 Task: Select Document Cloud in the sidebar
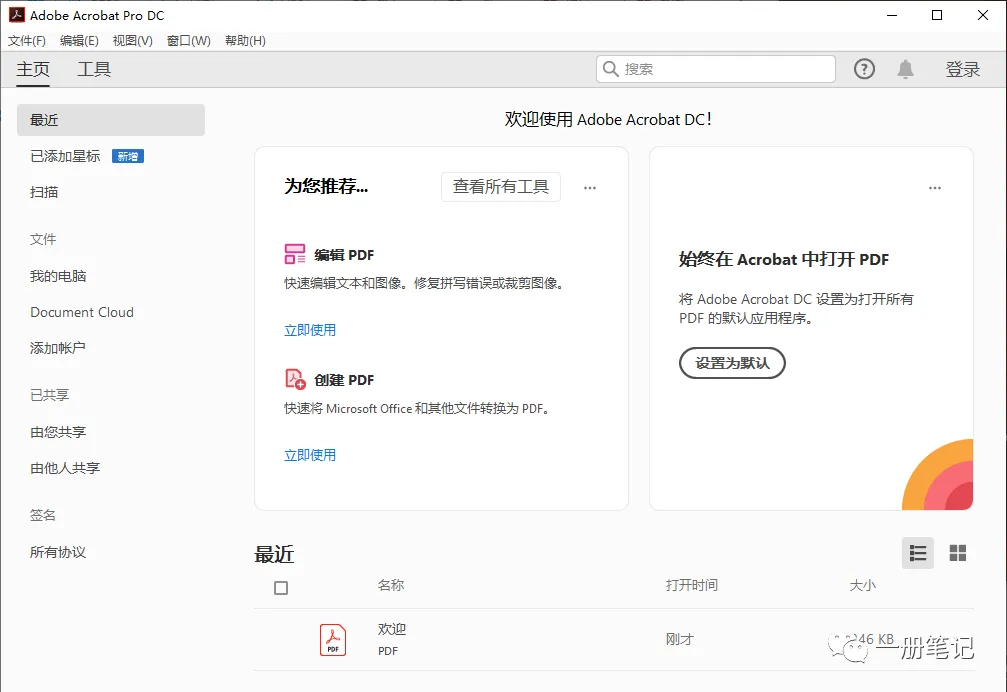[x=82, y=312]
